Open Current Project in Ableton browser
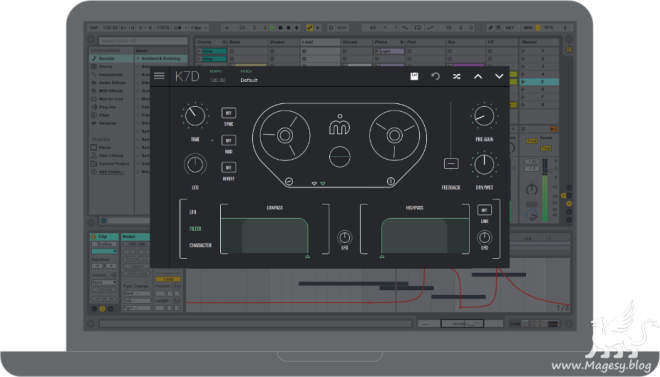660x377 pixels. 112,163
